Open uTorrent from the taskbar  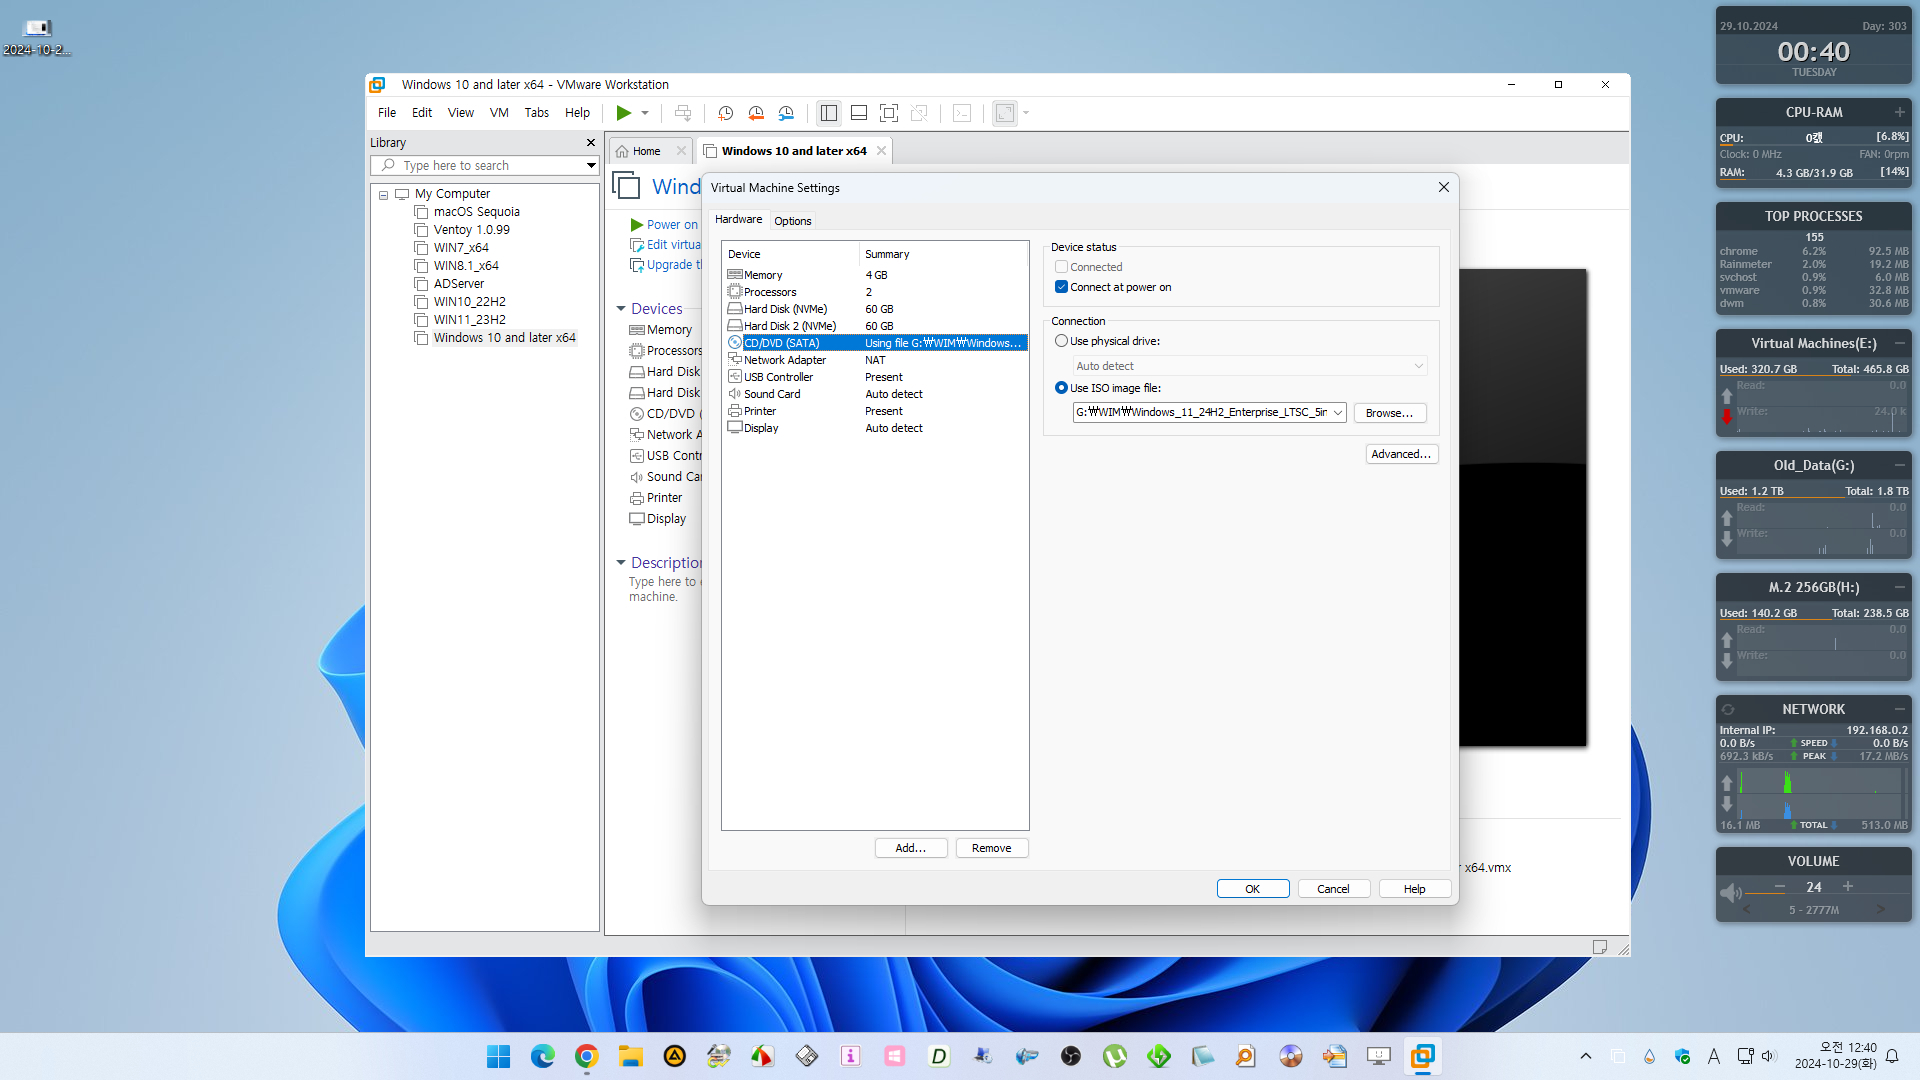pos(1115,1056)
